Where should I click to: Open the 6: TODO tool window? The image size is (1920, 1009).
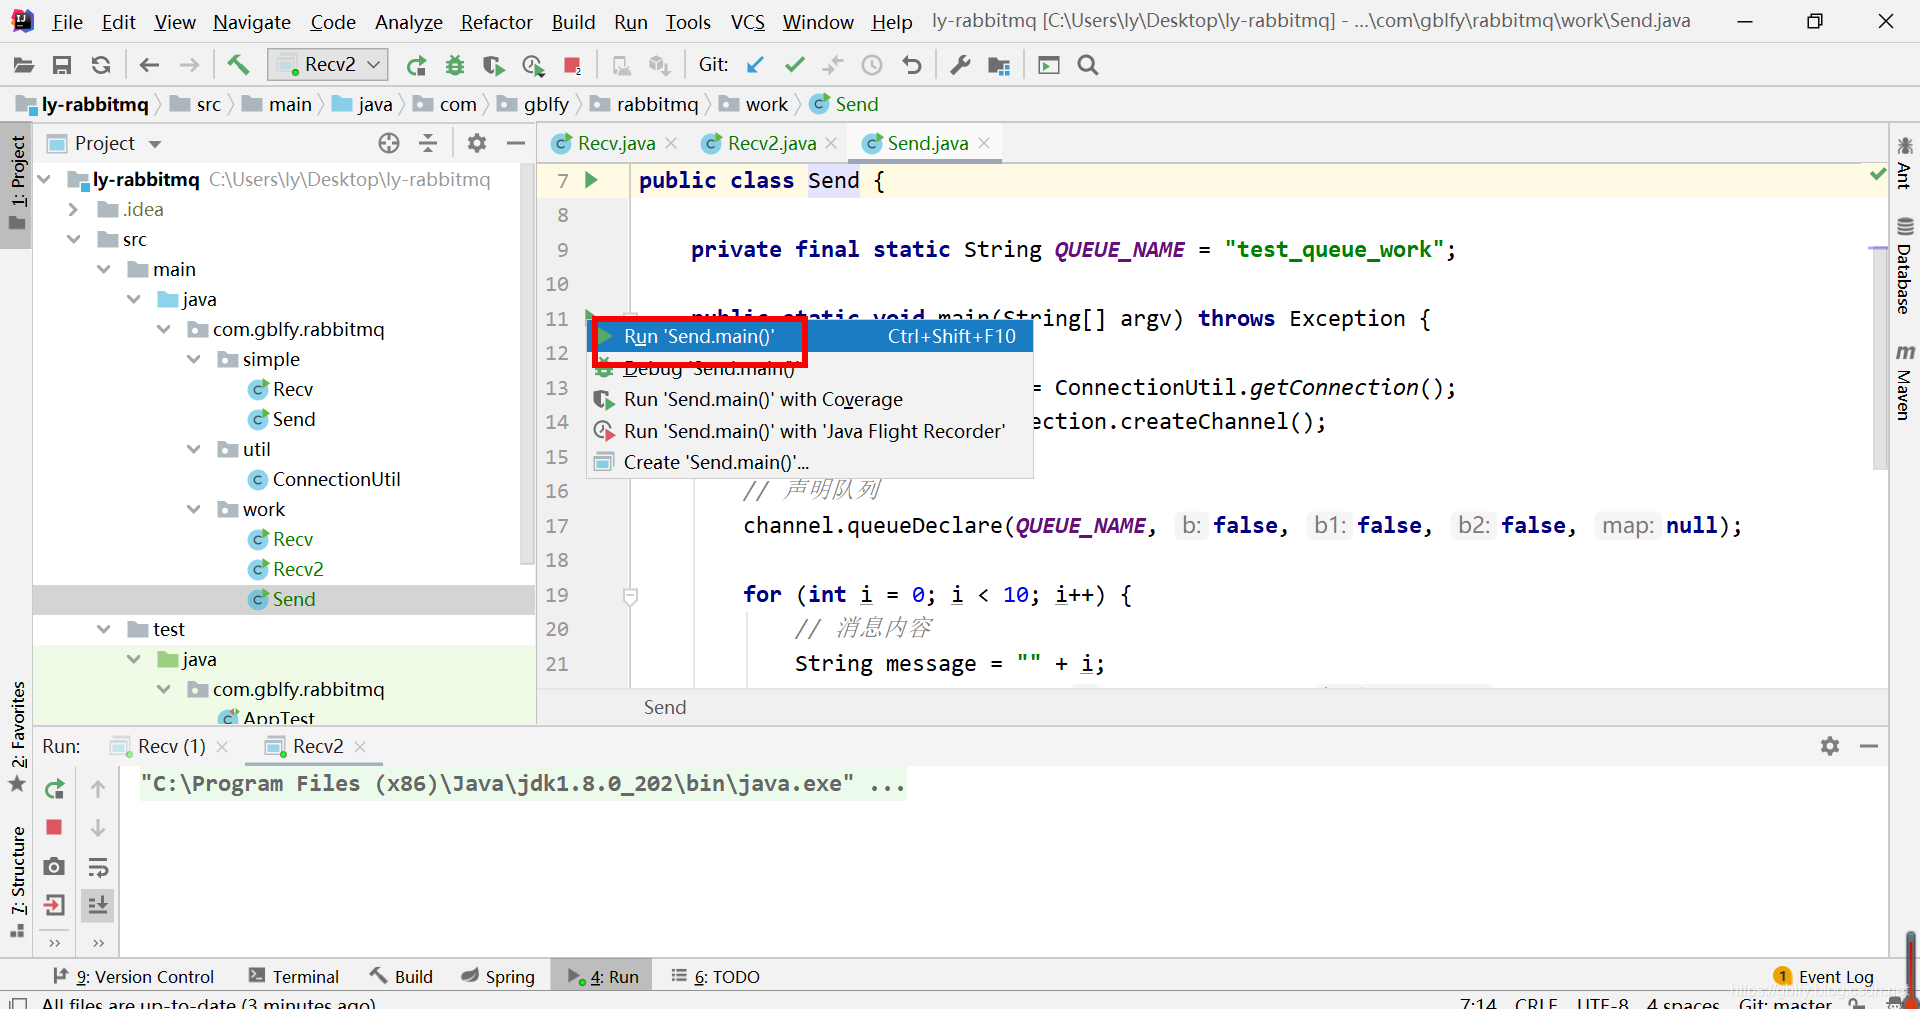tap(715, 977)
